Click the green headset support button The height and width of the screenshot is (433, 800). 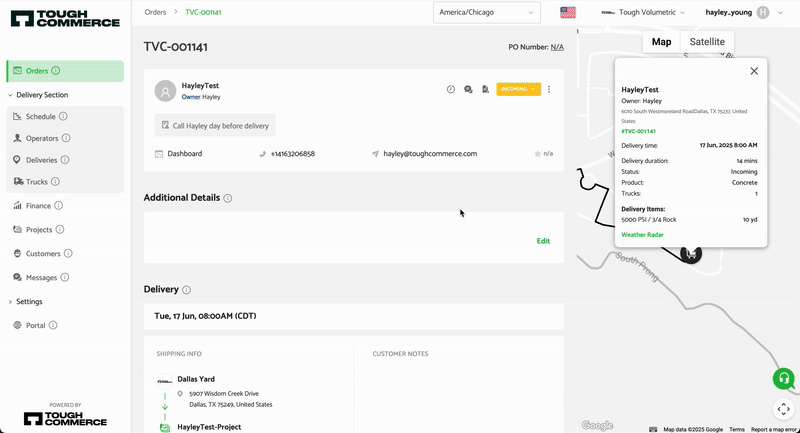pyautogui.click(x=783, y=379)
